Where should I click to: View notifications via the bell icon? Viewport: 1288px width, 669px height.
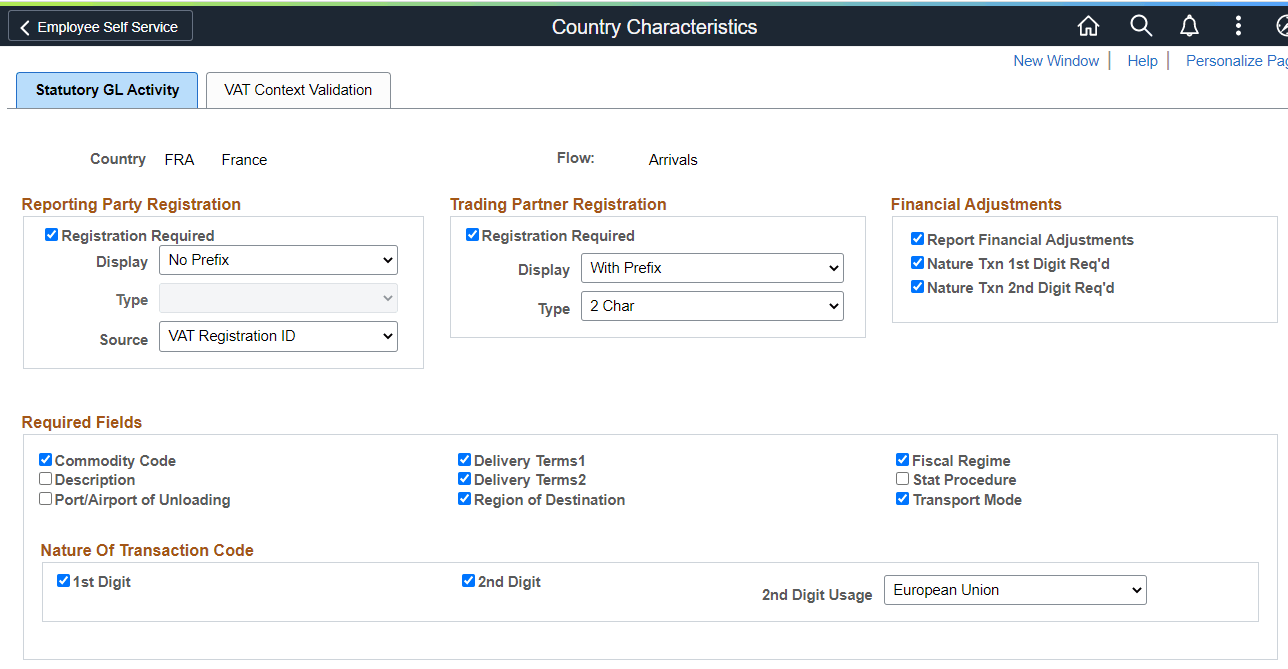click(x=1189, y=26)
